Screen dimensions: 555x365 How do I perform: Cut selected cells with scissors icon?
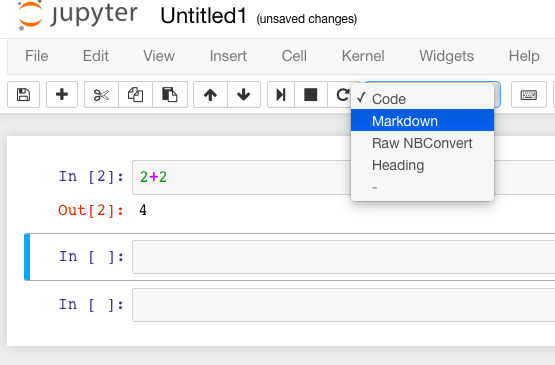click(x=101, y=95)
